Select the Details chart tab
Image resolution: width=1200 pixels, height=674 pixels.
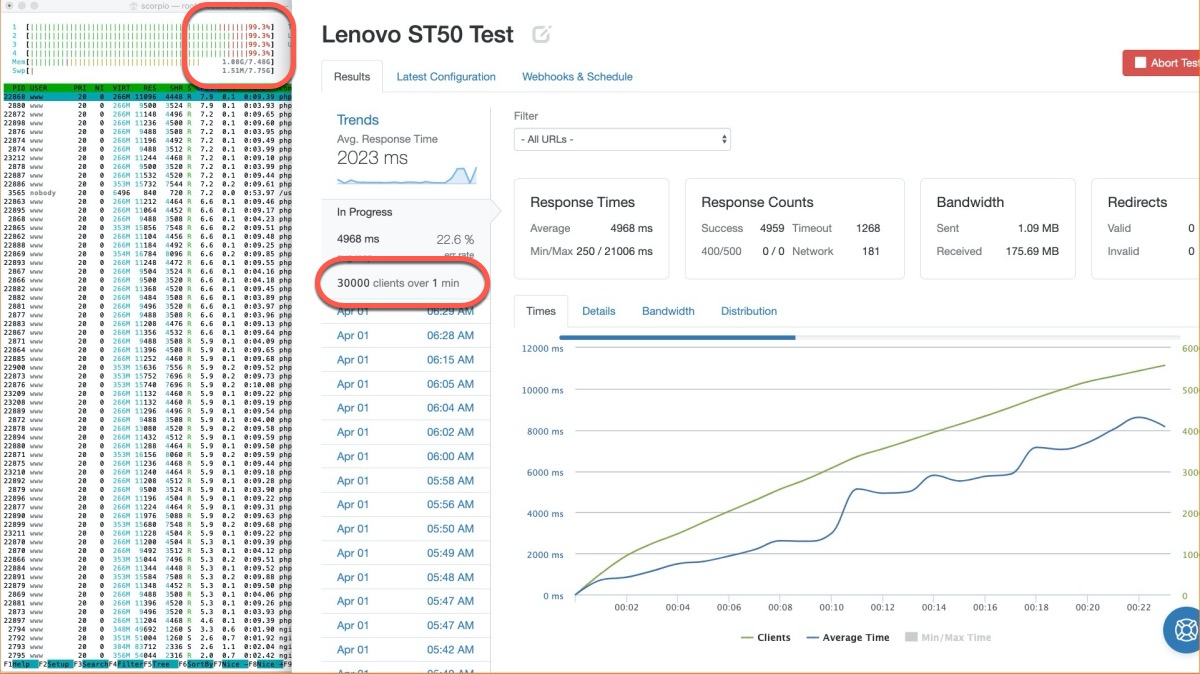tap(598, 311)
